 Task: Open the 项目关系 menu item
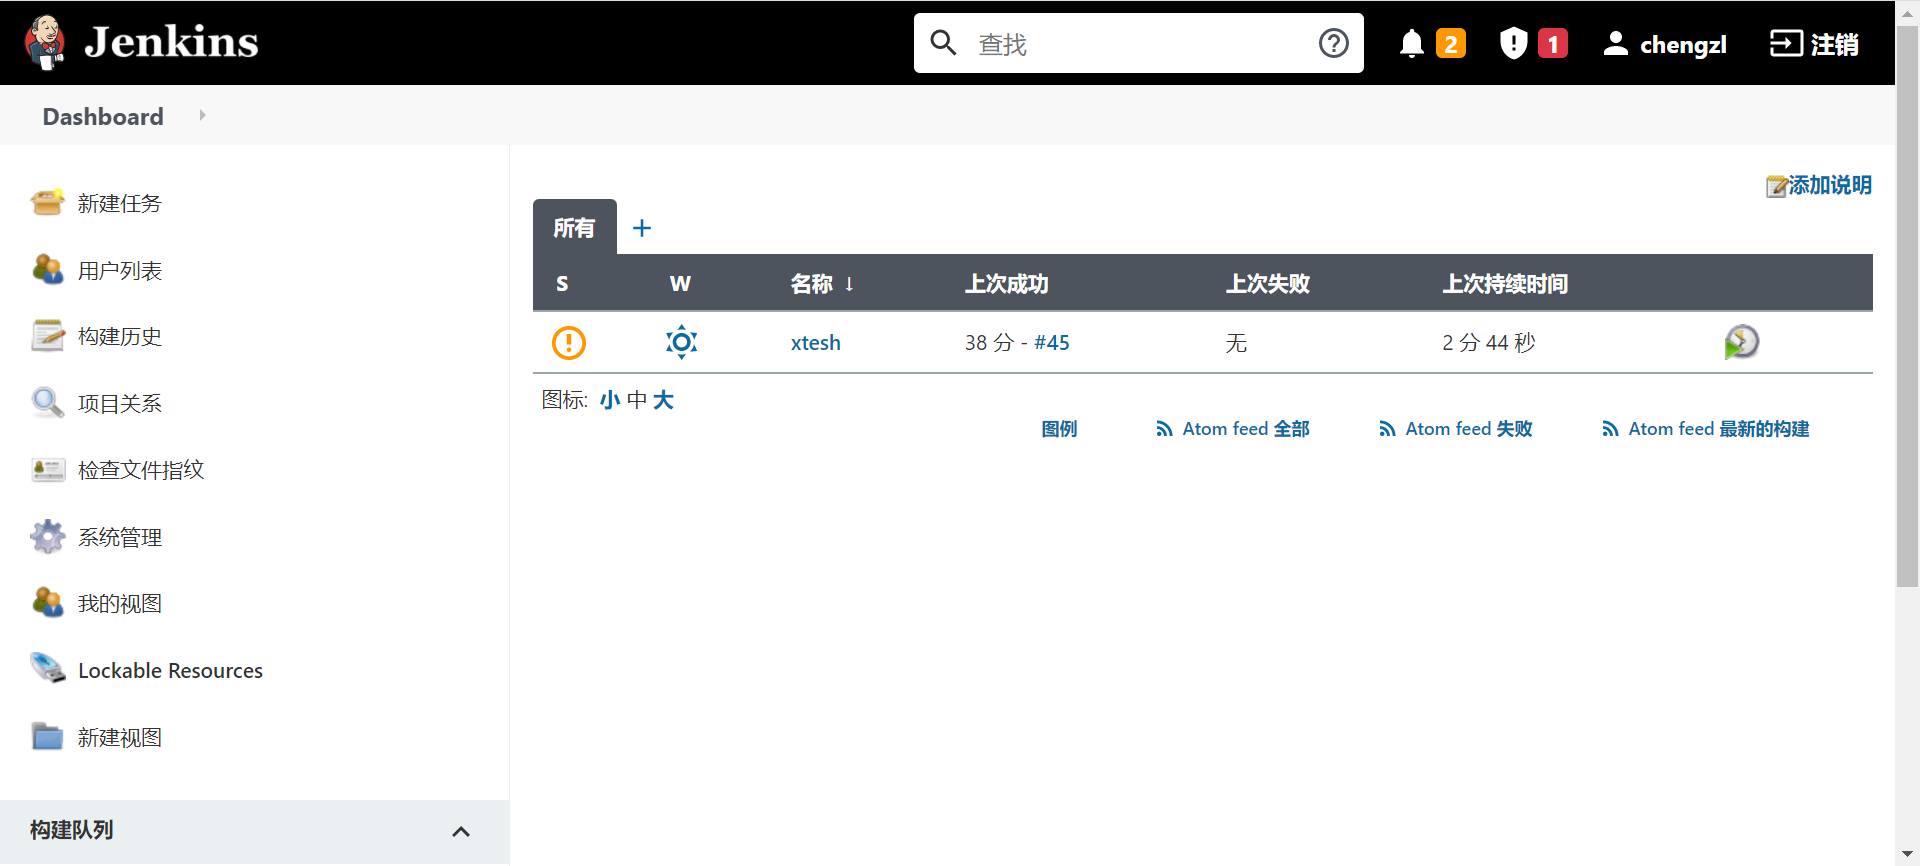120,403
